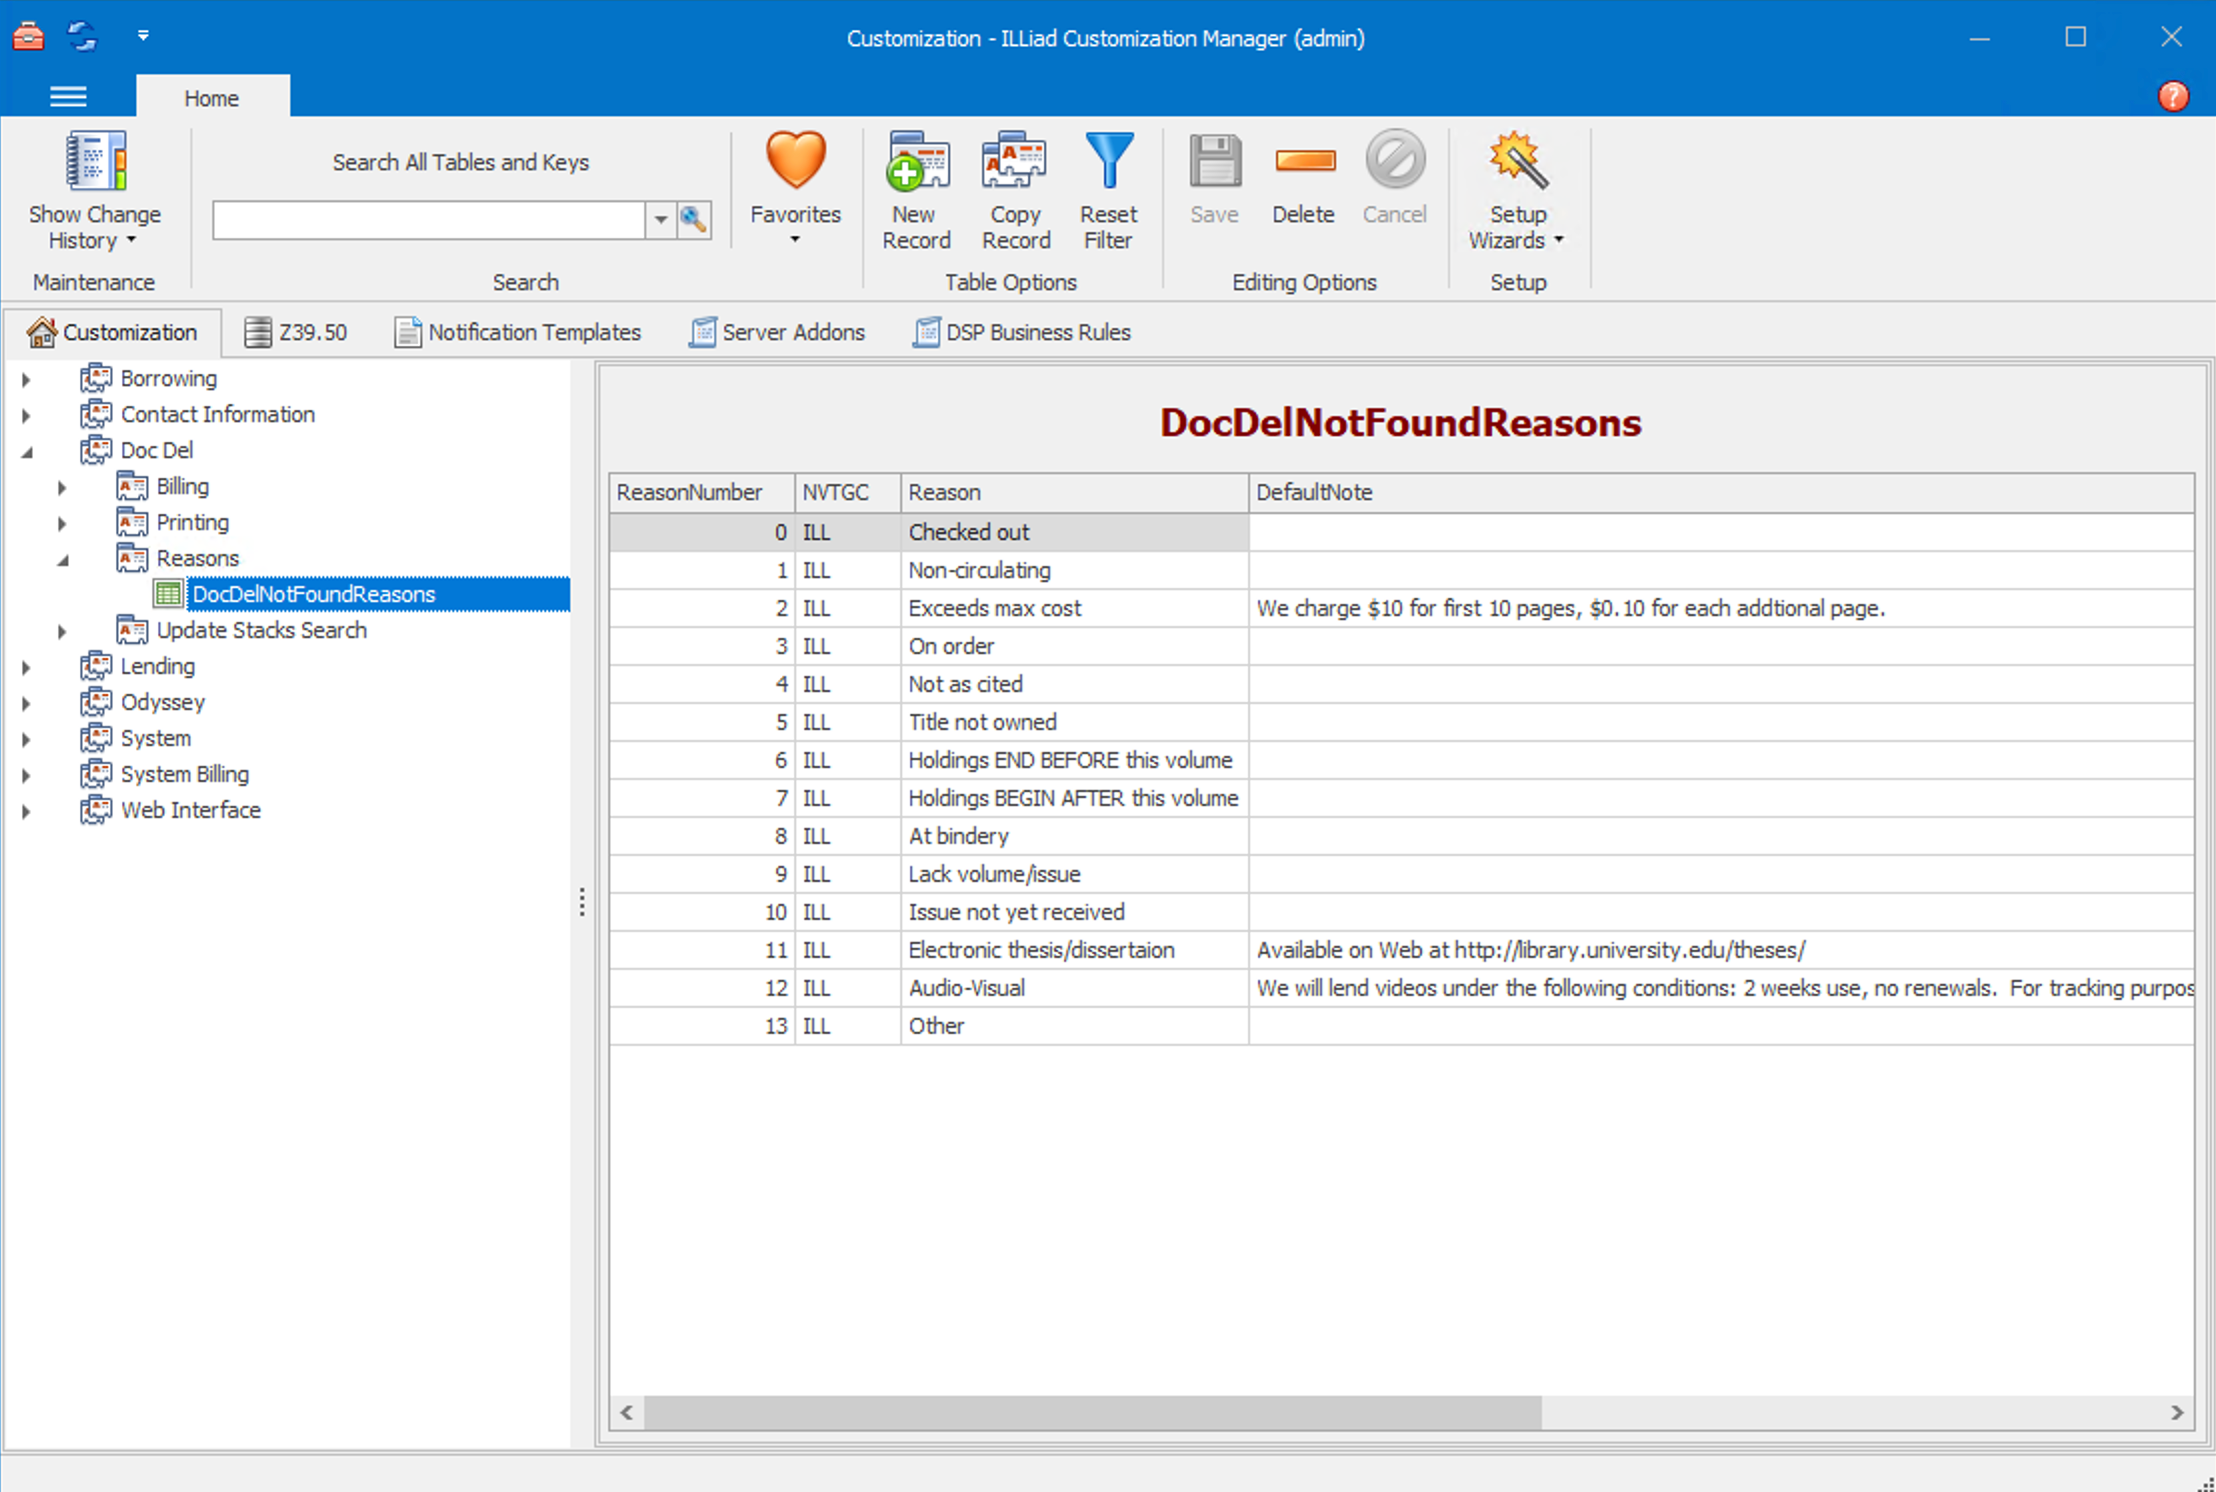Collapse the Doc Del node
This screenshot has width=2216, height=1492.
pyautogui.click(x=29, y=451)
